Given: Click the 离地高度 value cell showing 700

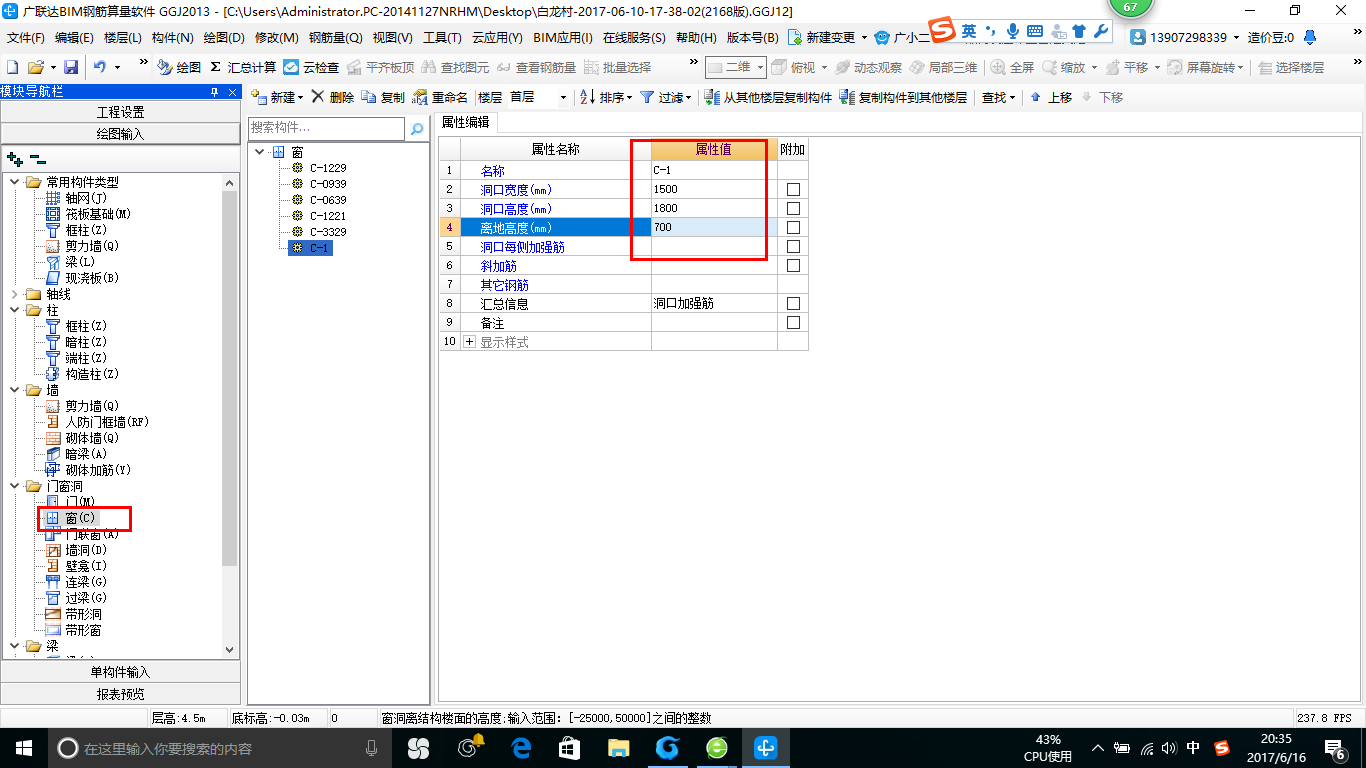Looking at the screenshot, I should [714, 228].
